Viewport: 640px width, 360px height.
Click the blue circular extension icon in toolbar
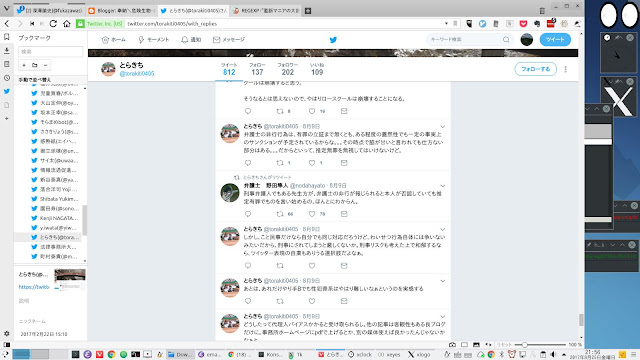point(482,24)
